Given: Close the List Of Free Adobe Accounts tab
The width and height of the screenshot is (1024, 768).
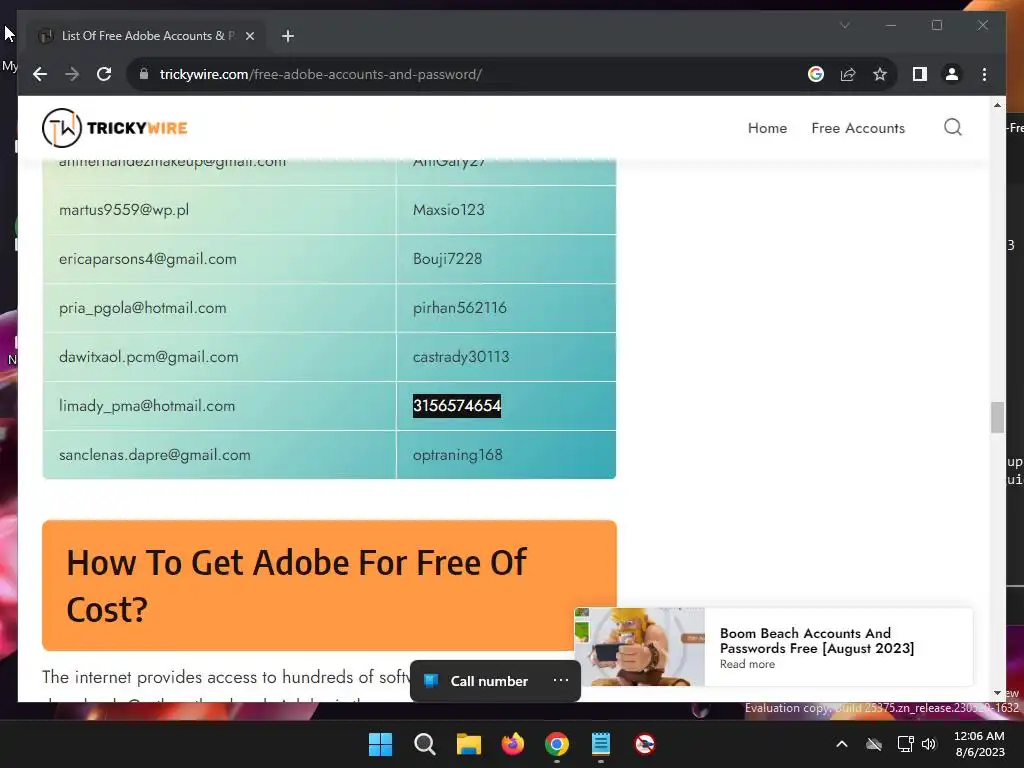Looking at the screenshot, I should point(249,36).
